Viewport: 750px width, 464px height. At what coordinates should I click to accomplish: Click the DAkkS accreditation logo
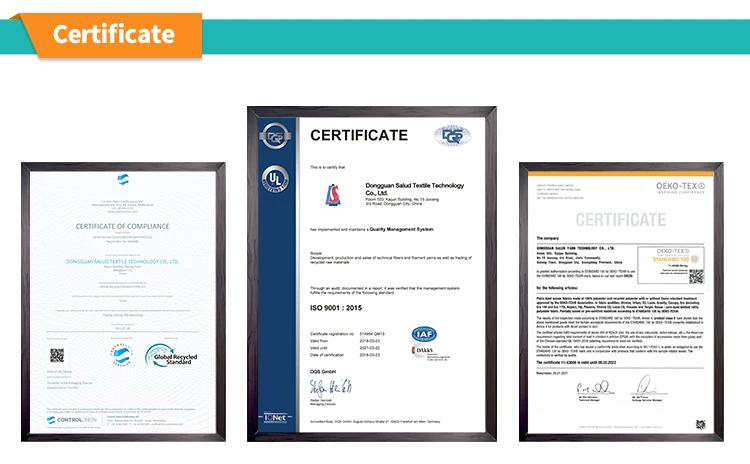pyautogui.click(x=430, y=353)
